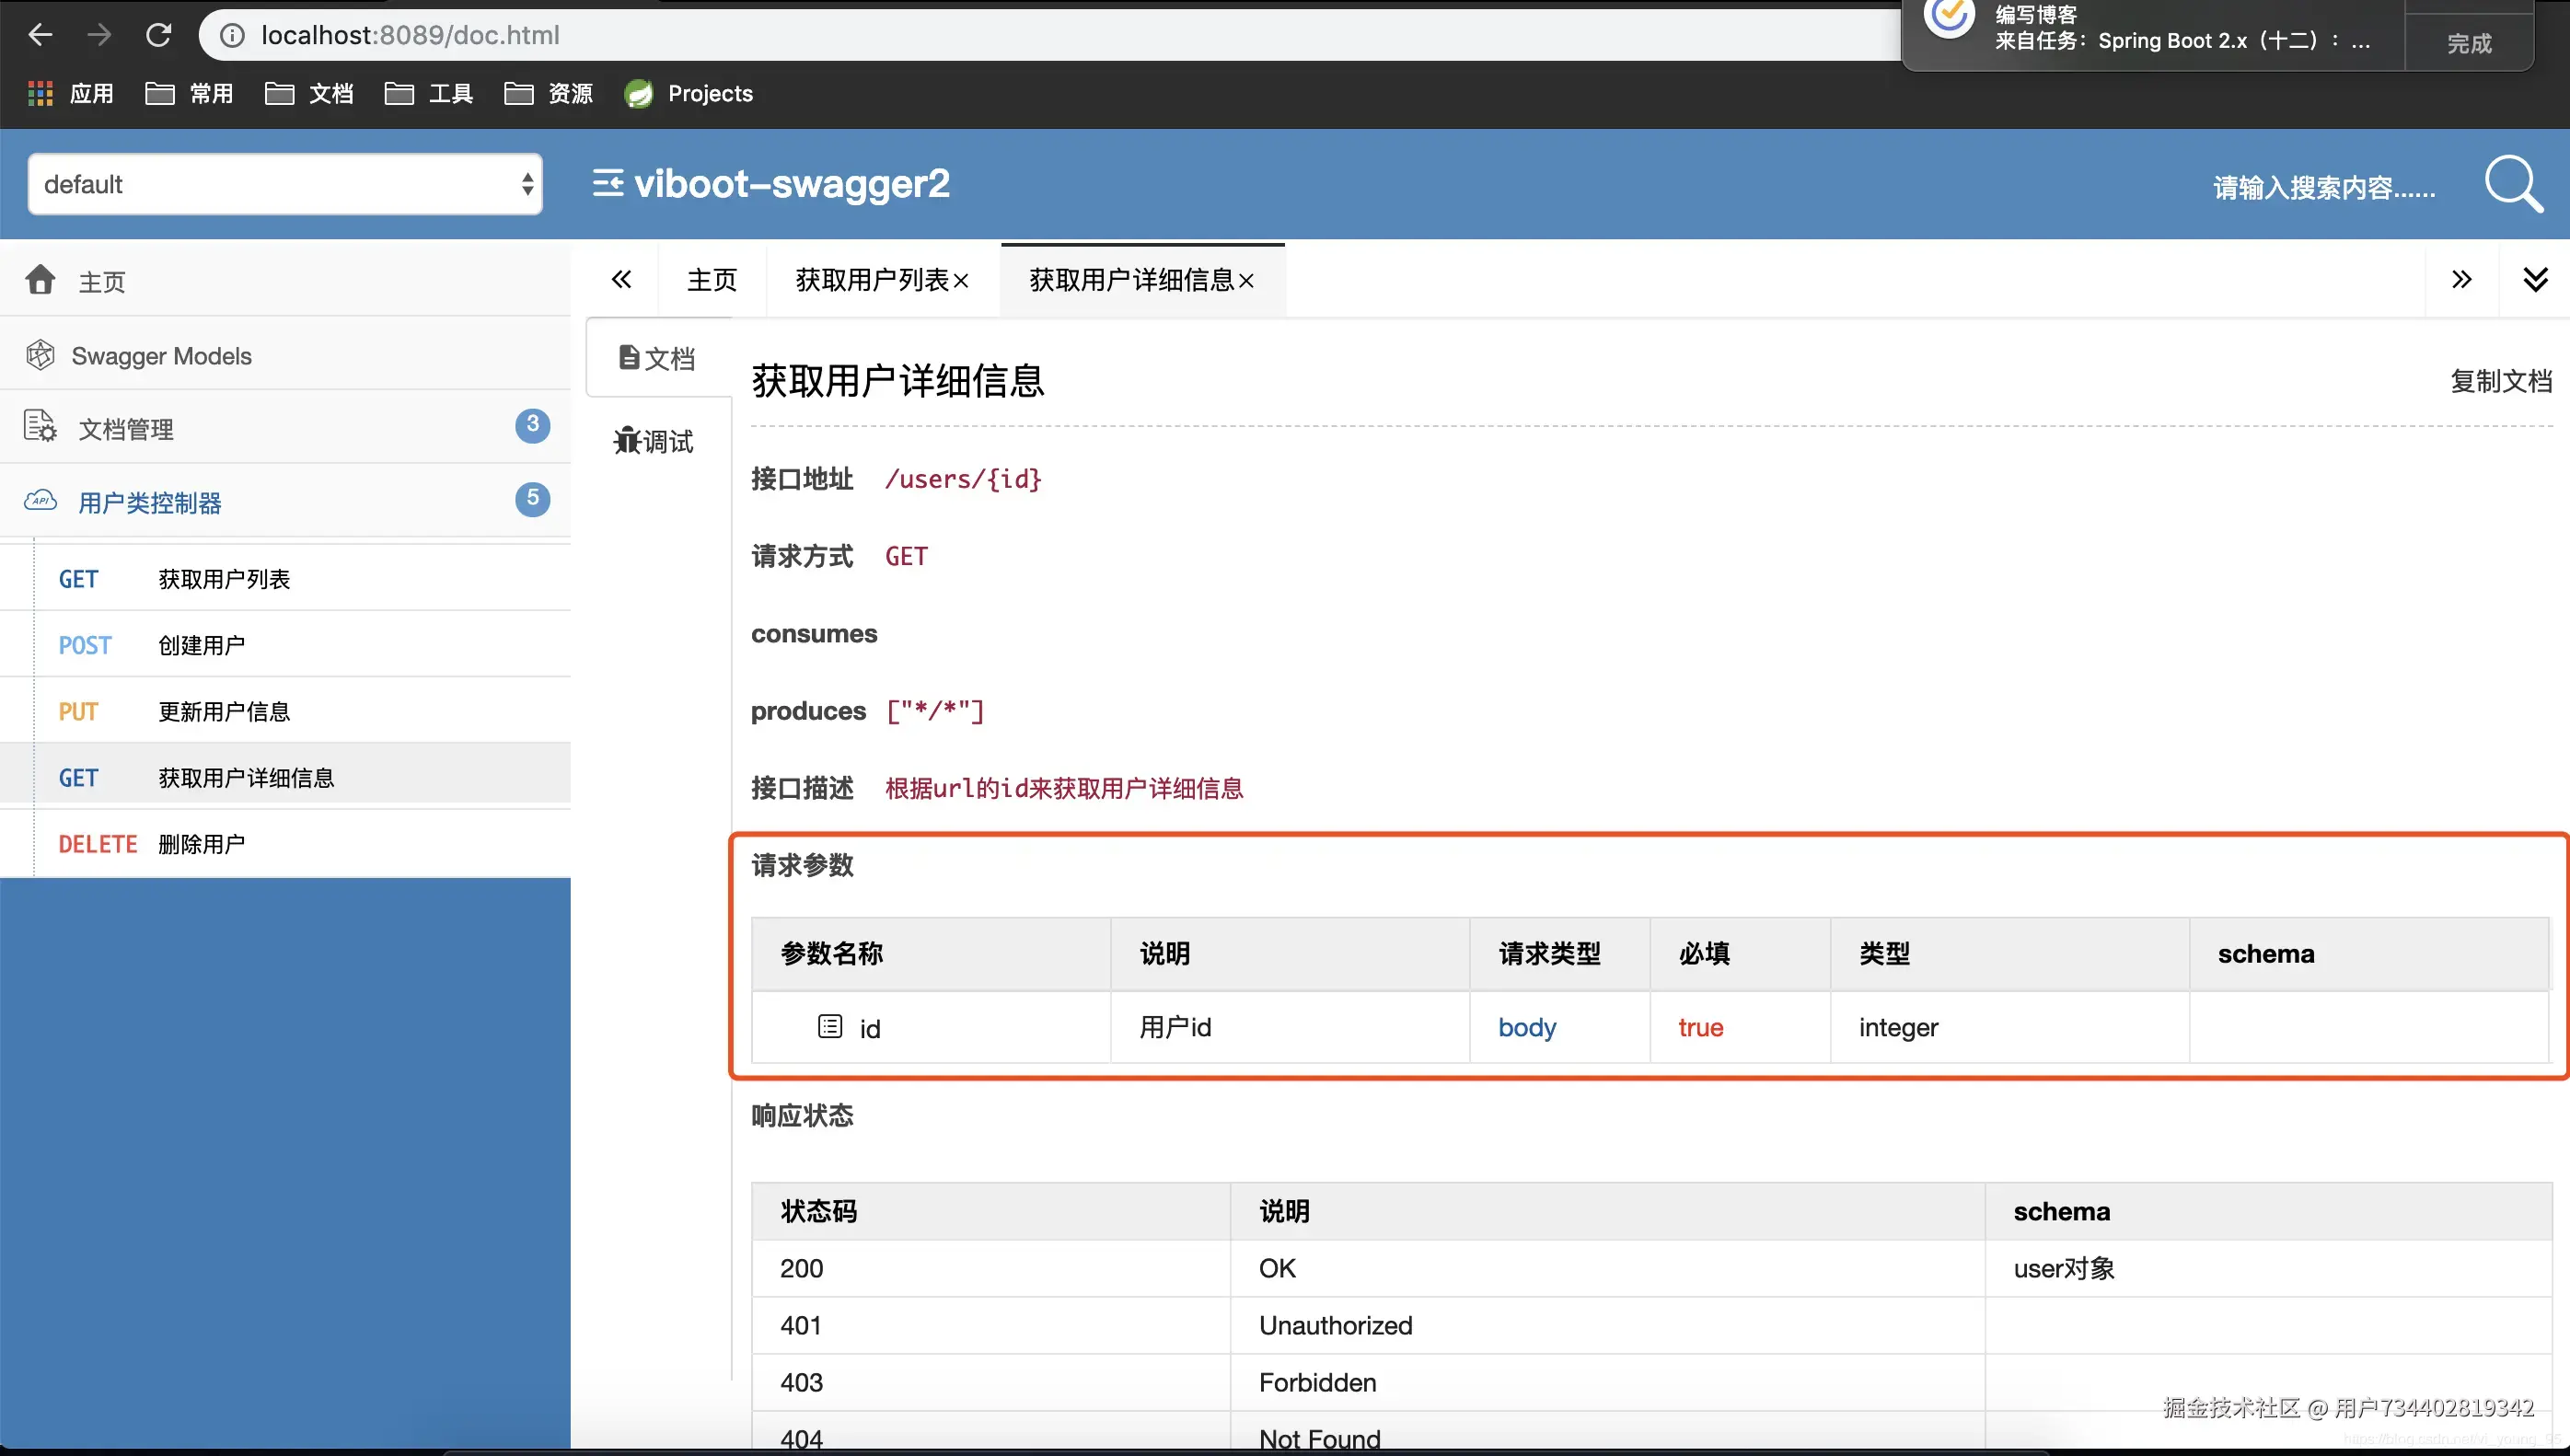Open 文档管理 document management section

coord(126,429)
